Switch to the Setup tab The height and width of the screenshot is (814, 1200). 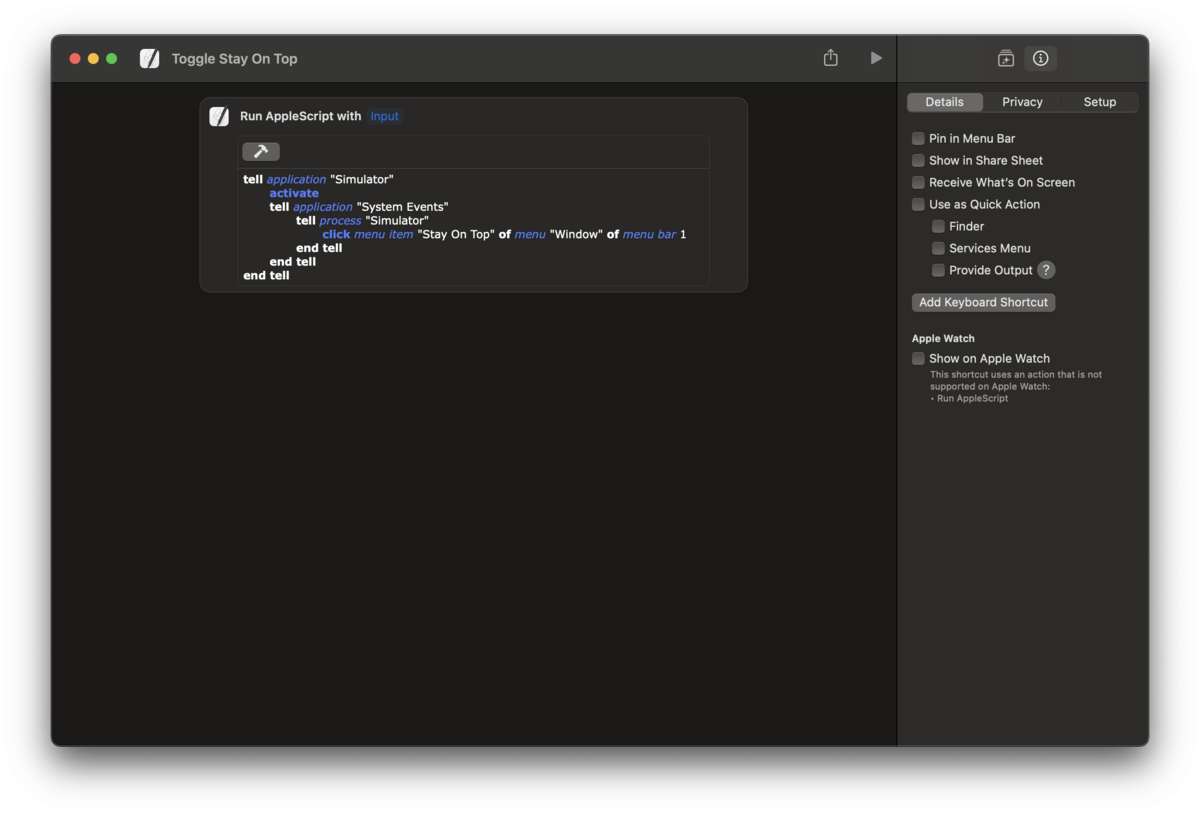(1099, 101)
